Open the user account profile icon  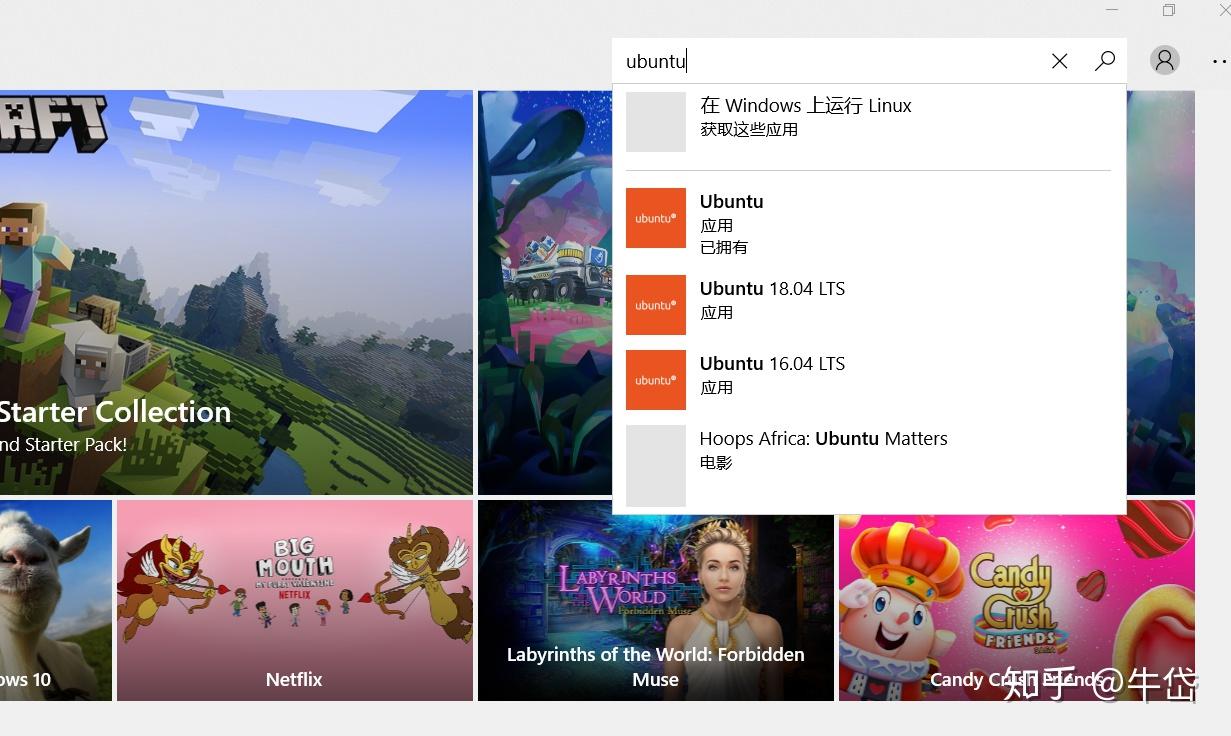(1164, 60)
